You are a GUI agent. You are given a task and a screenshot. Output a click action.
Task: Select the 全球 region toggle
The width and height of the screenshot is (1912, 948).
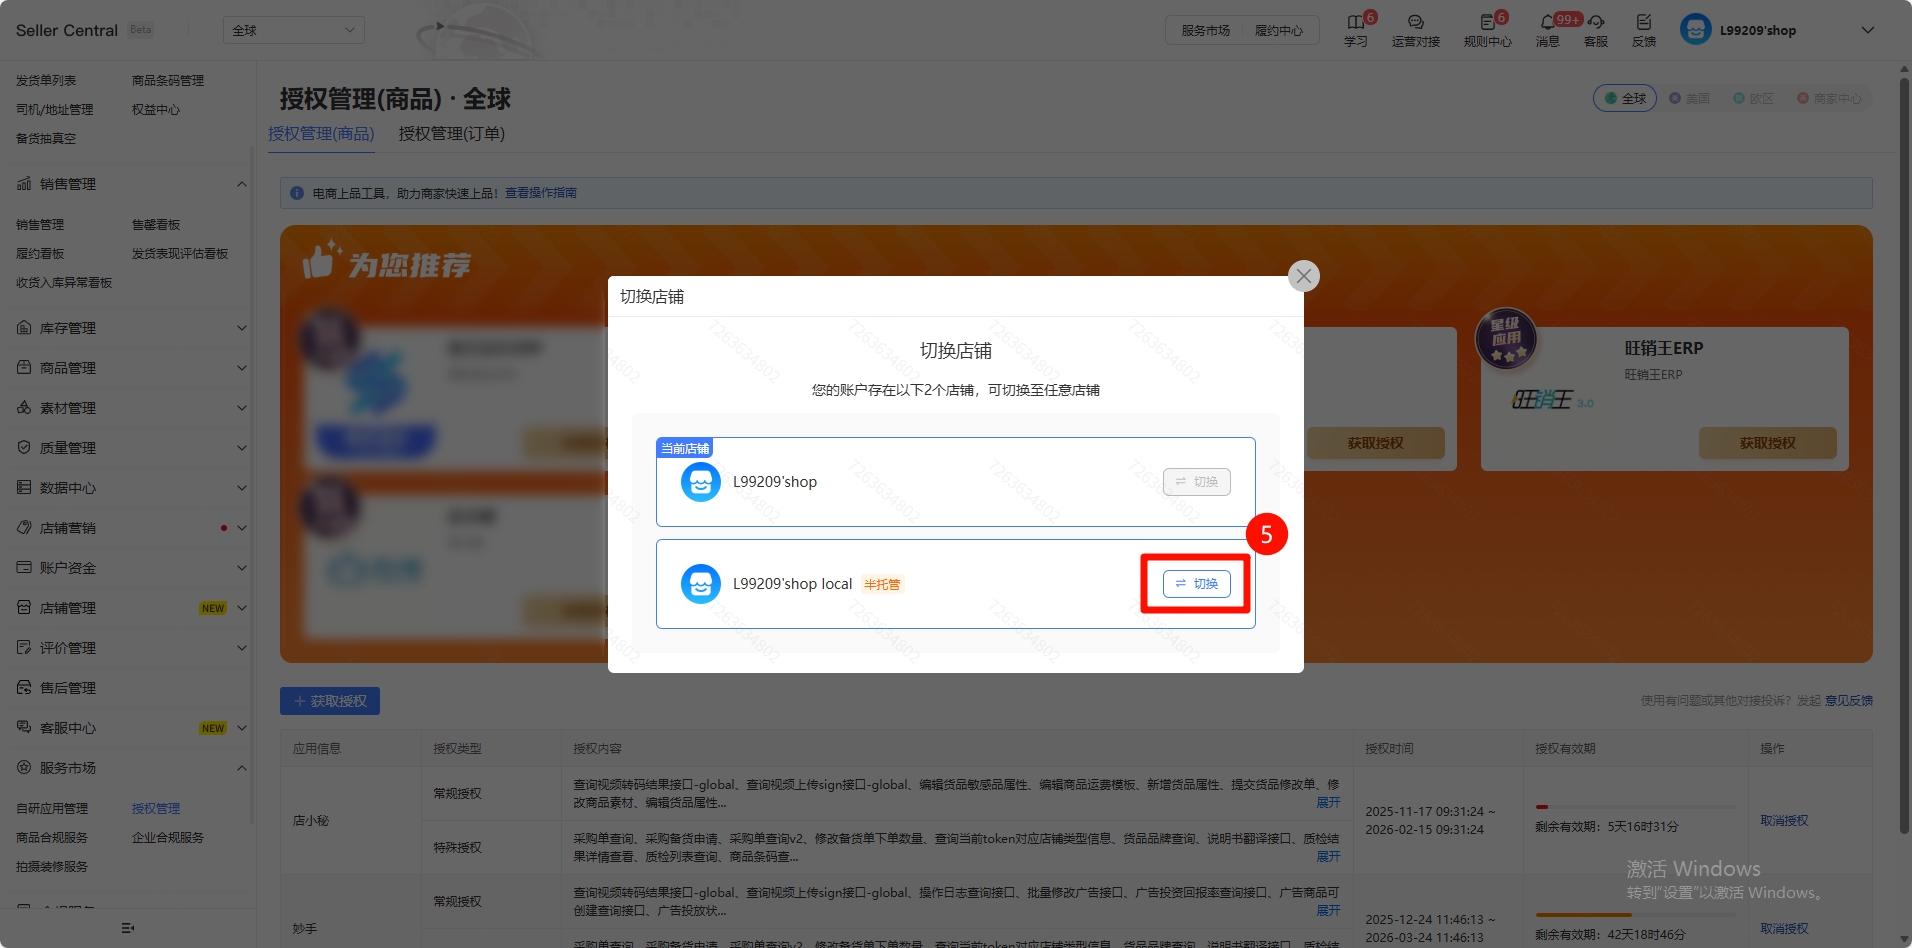tap(1625, 98)
